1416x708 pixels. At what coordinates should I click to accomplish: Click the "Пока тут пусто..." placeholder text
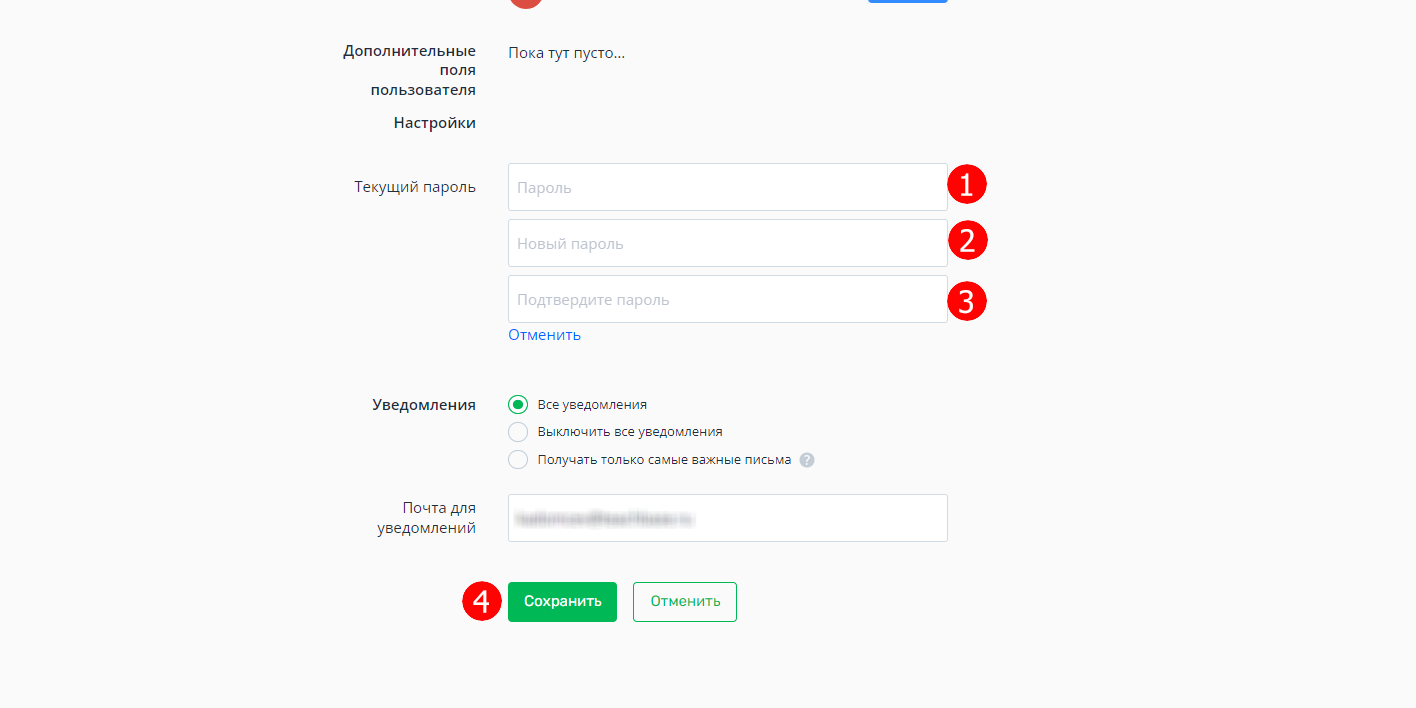567,53
